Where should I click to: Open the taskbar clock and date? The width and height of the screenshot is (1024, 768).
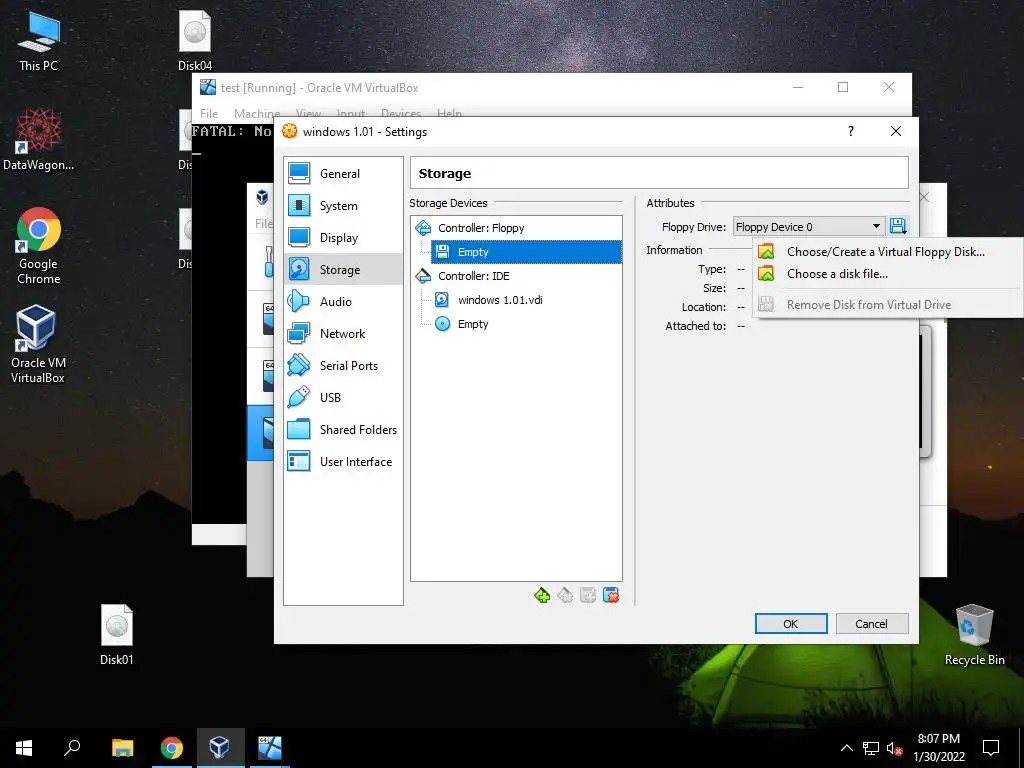(938, 748)
